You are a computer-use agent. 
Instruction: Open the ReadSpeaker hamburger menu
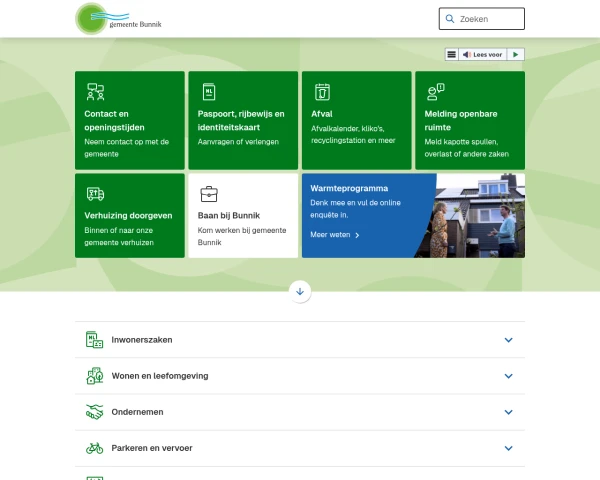tap(452, 54)
